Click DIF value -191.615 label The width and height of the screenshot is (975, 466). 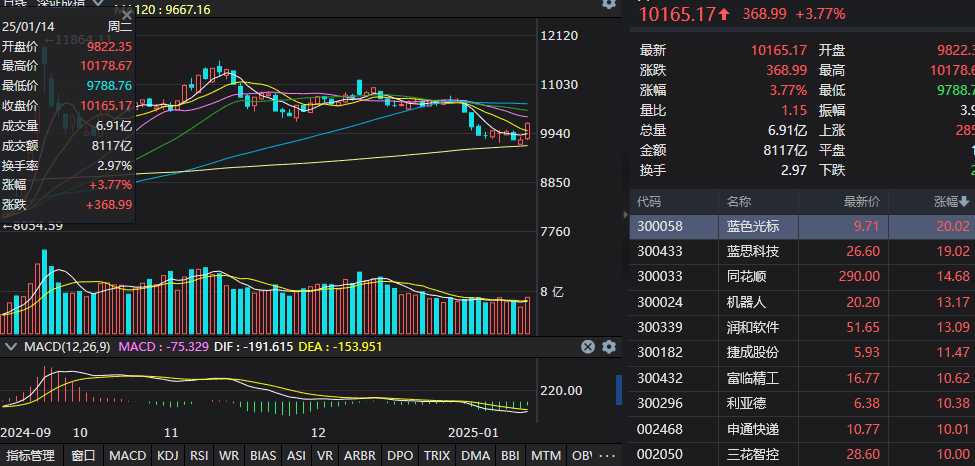tap(253, 347)
